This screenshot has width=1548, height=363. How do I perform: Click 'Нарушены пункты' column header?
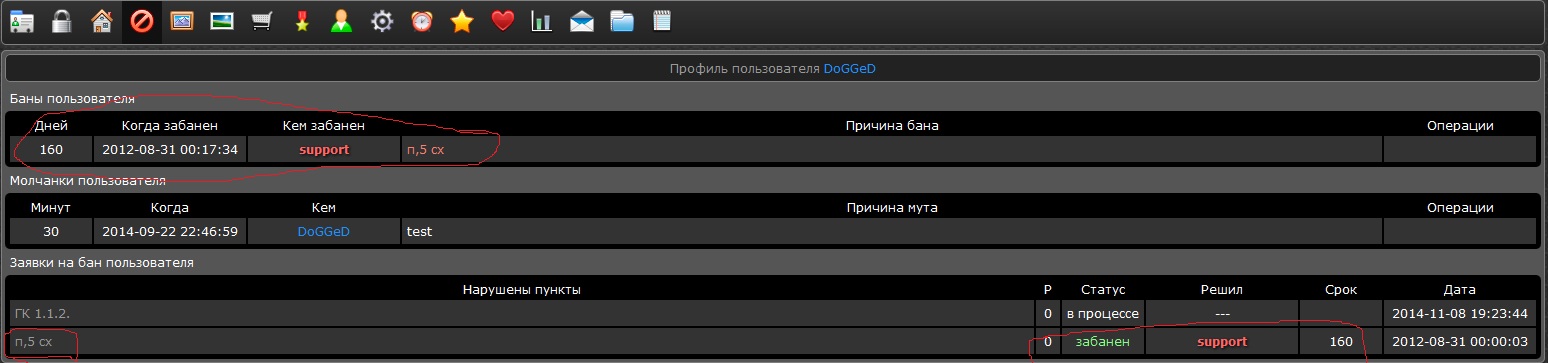[522, 290]
